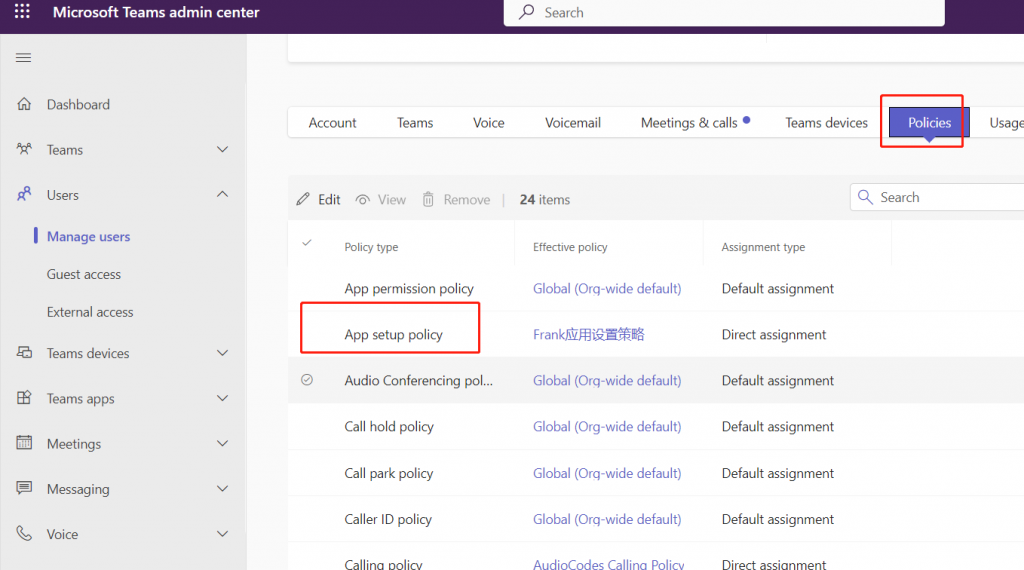The width and height of the screenshot is (1024, 570).
Task: Collapse the Users section chevron
Action: pos(223,194)
